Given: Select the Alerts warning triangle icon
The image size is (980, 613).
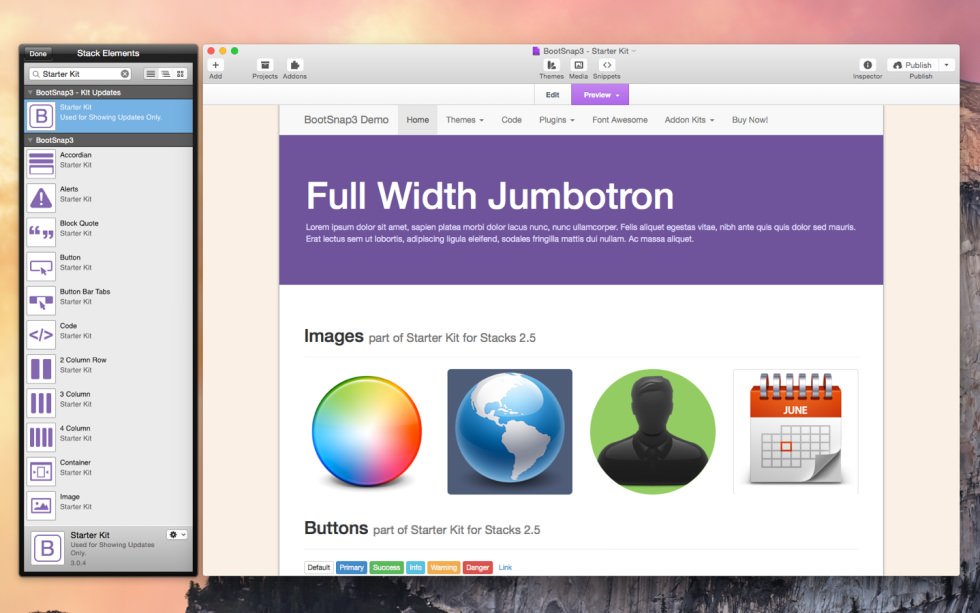Looking at the screenshot, I should coord(41,198).
